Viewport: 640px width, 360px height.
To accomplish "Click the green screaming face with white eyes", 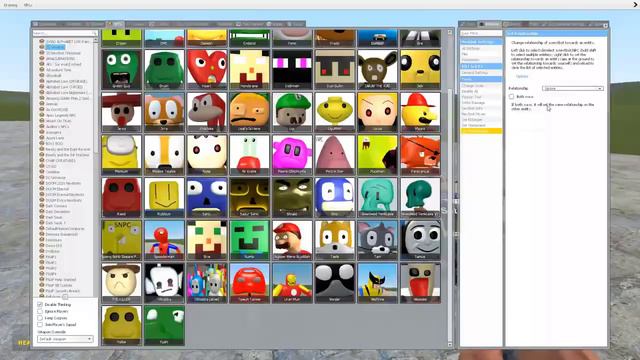I will (122, 69).
